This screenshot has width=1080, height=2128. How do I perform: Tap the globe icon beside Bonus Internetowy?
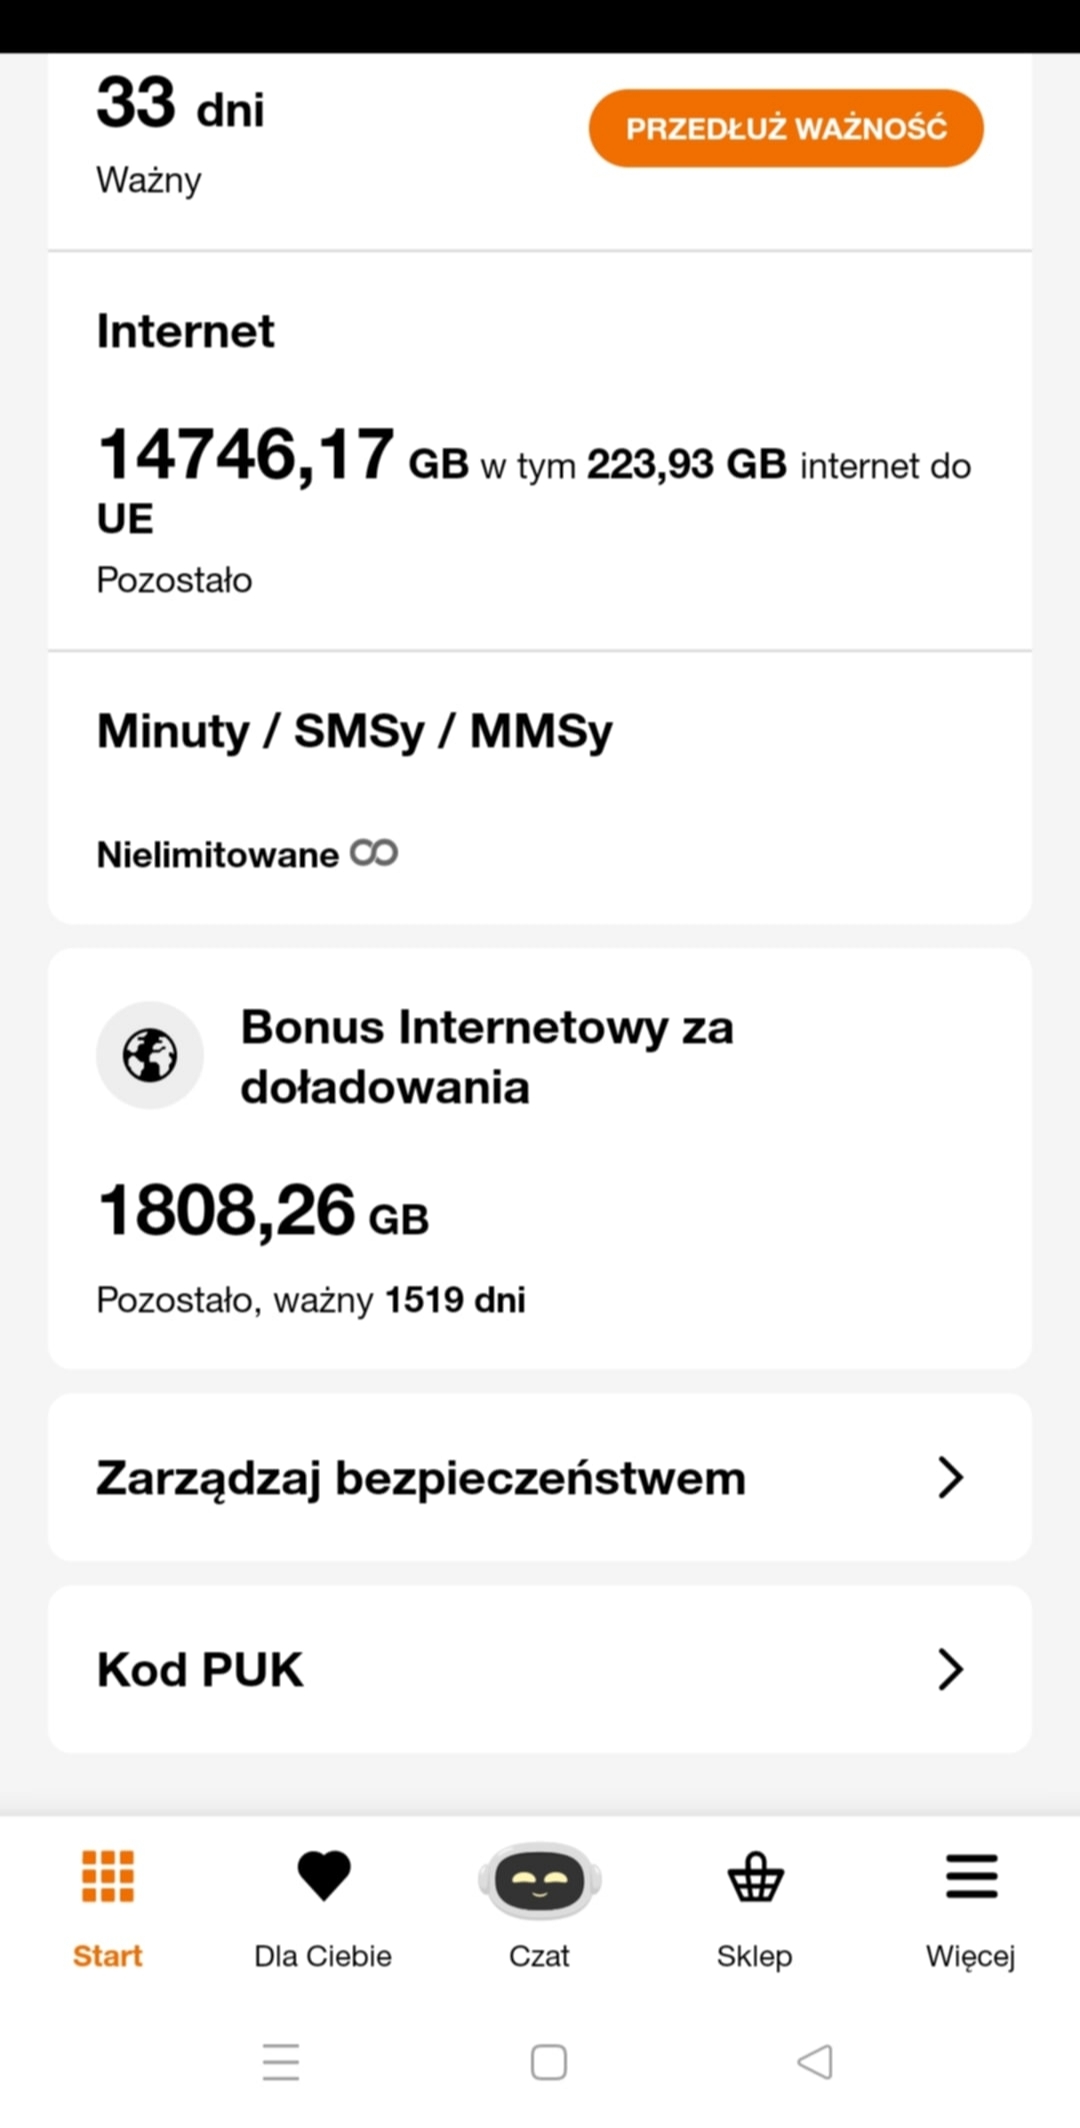coord(150,1055)
